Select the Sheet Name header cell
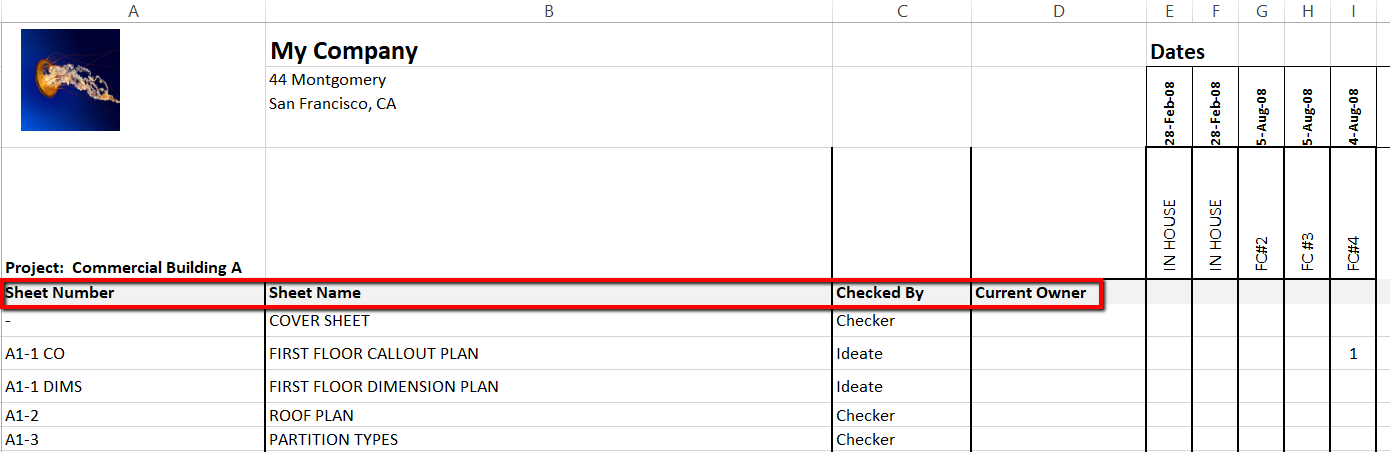The image size is (1390, 452). coord(315,293)
